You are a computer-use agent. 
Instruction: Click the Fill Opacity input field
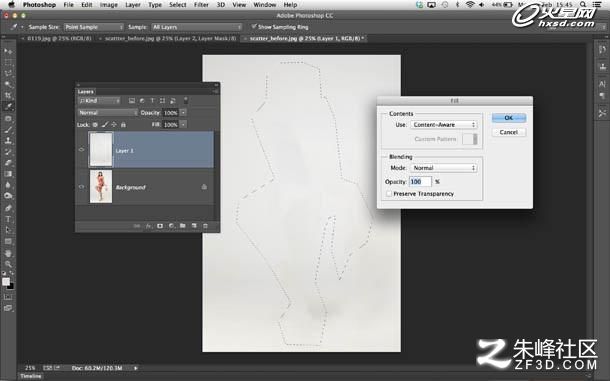tap(420, 182)
